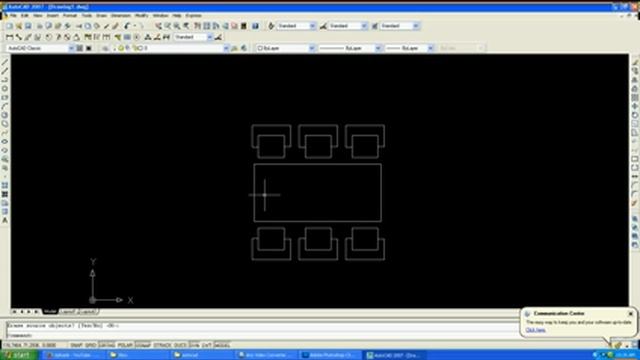Viewport: 640px width, 360px height.
Task: Activate Zoom Realtime tool
Action: 168,26
